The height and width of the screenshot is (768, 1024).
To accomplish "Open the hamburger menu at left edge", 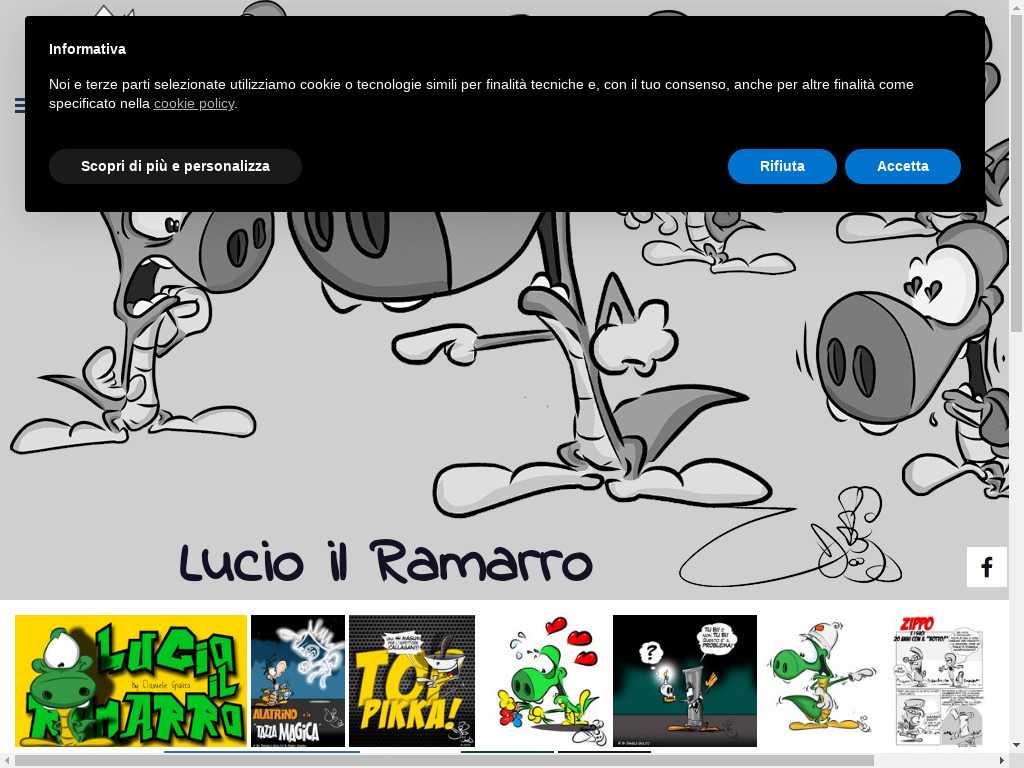I will [19, 105].
